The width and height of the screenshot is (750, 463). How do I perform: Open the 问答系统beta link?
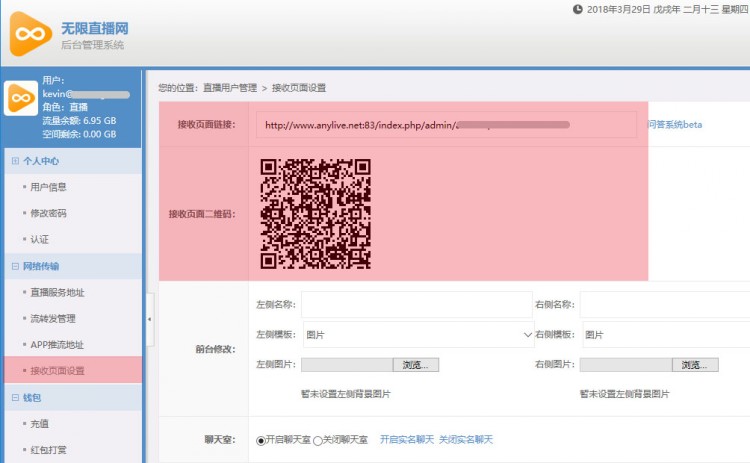675,125
